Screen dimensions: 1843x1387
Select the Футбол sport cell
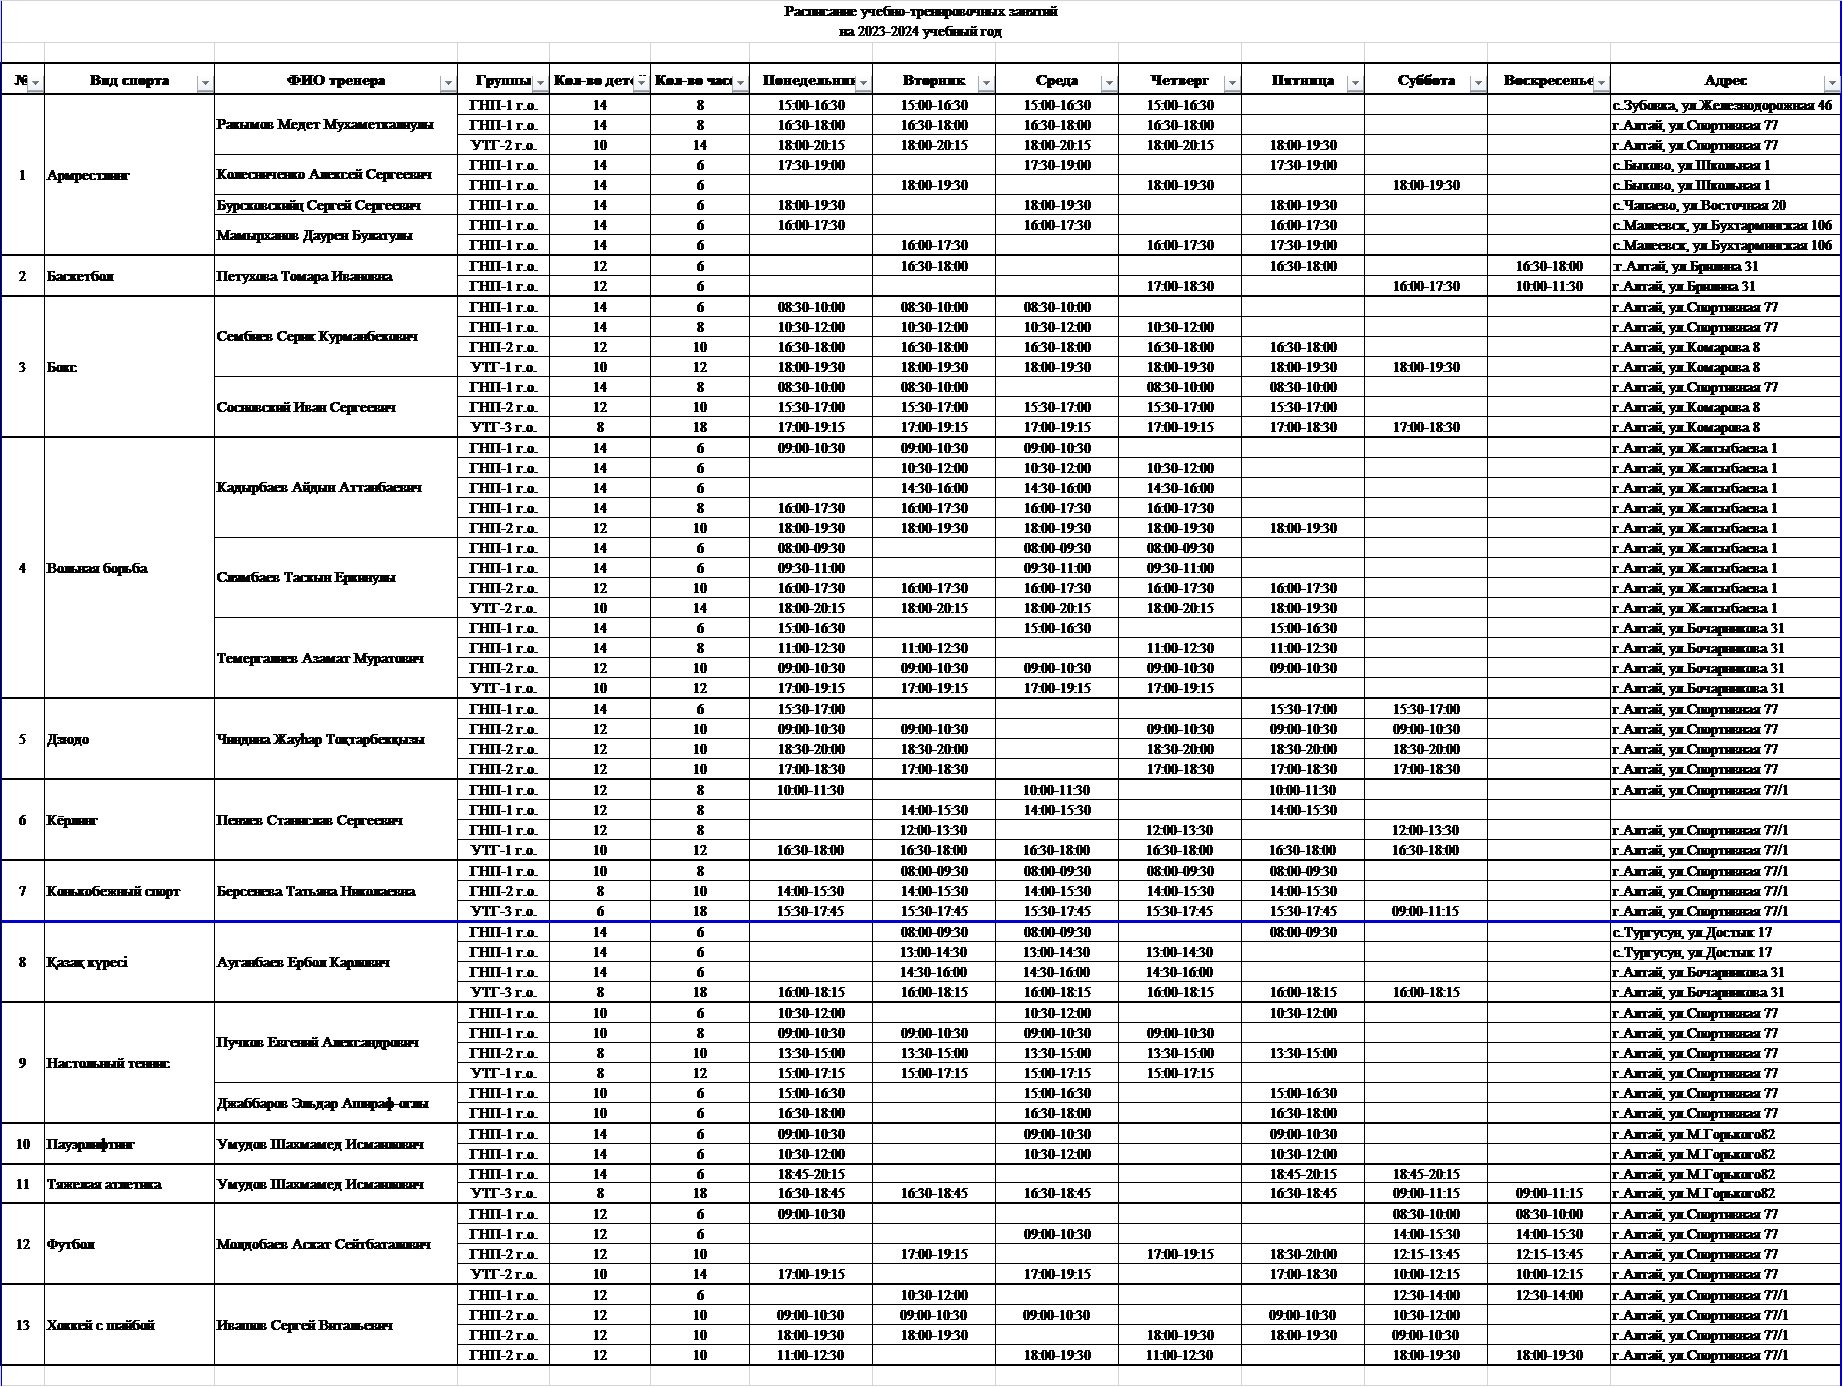(72, 1245)
